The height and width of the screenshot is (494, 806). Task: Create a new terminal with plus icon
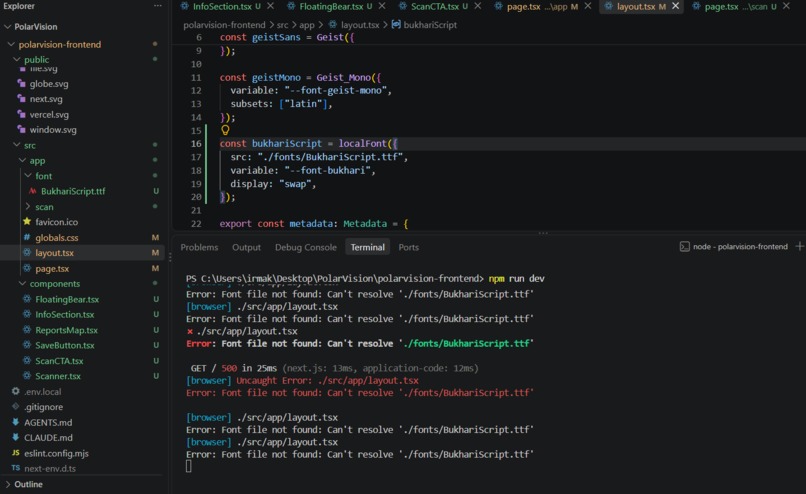pos(799,247)
